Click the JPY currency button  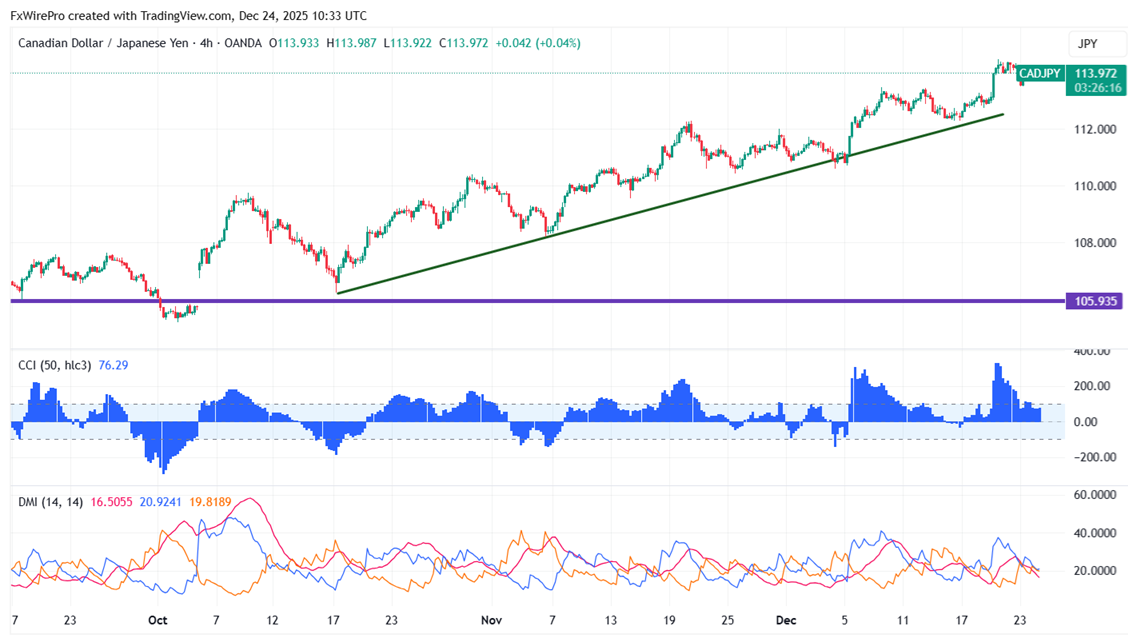[1096, 44]
